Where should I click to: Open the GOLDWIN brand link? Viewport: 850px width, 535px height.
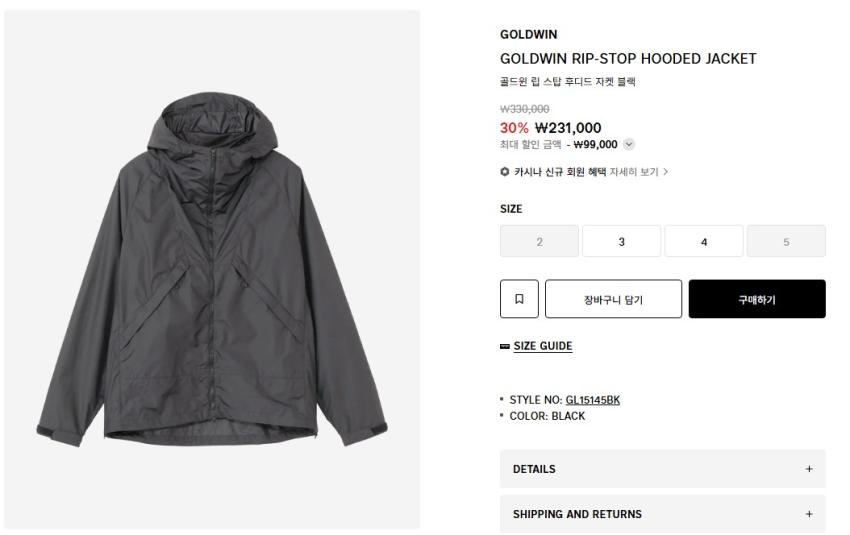[x=529, y=34]
